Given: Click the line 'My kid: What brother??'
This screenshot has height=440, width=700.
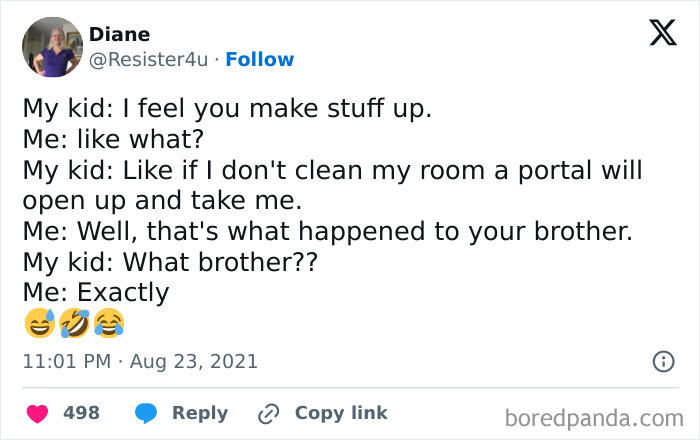Looking at the screenshot, I should tap(152, 263).
